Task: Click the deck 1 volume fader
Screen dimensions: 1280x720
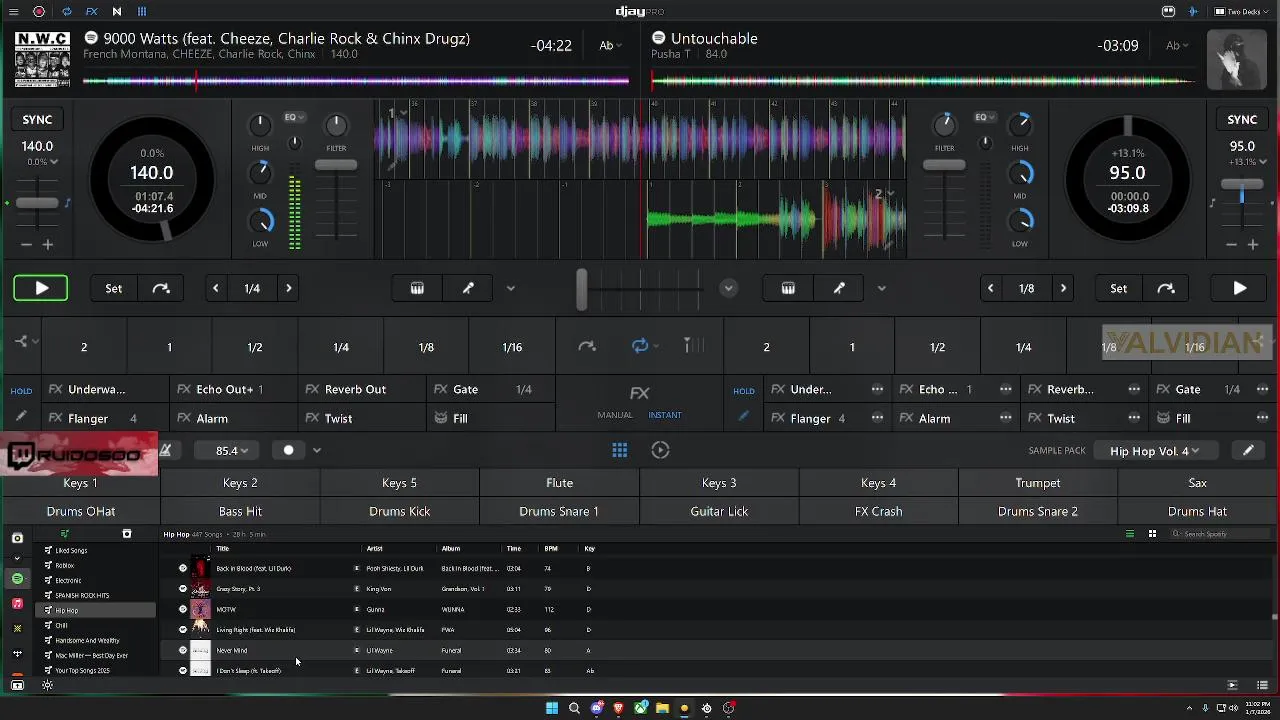Action: (336, 165)
